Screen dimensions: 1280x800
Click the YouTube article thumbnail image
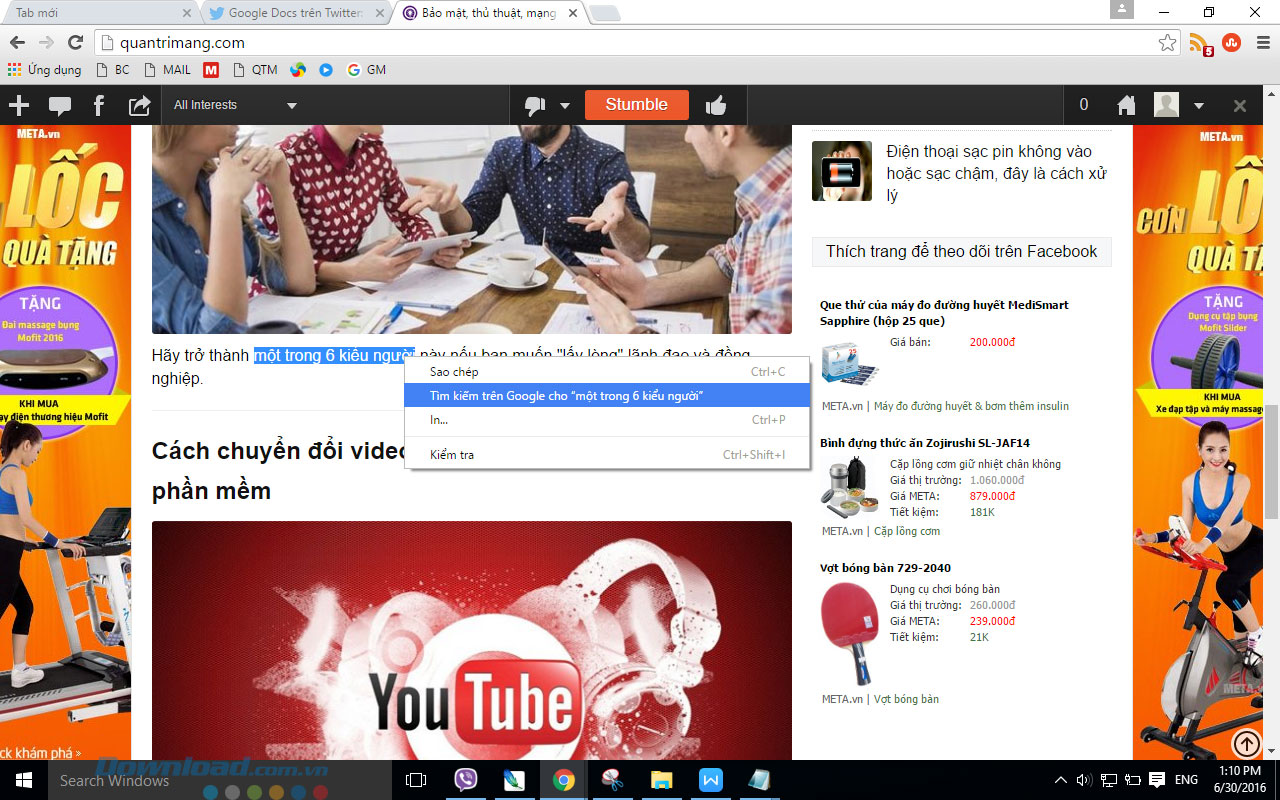click(x=471, y=640)
